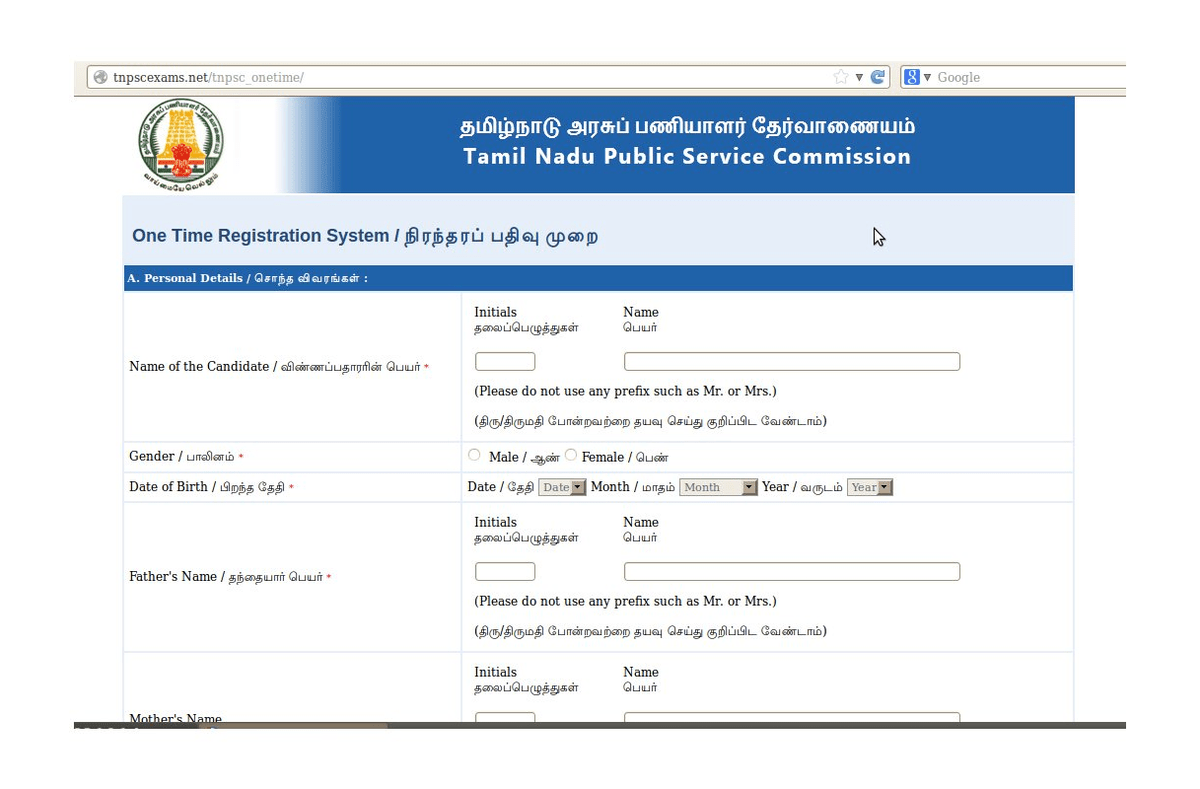
Task: Open the birth Date dropdown
Action: coord(561,487)
